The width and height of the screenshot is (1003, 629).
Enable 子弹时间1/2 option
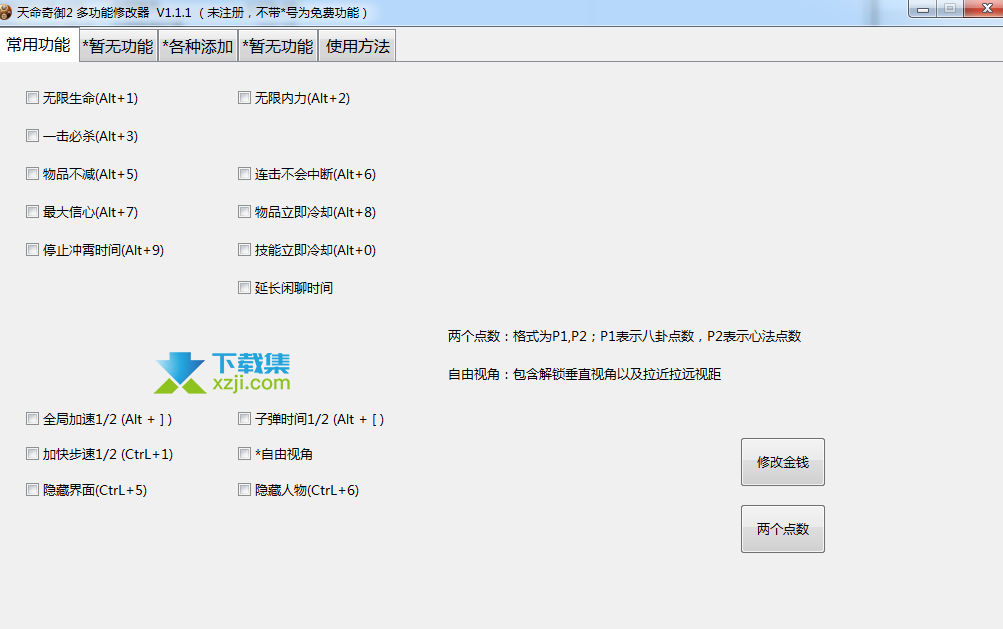(x=245, y=419)
